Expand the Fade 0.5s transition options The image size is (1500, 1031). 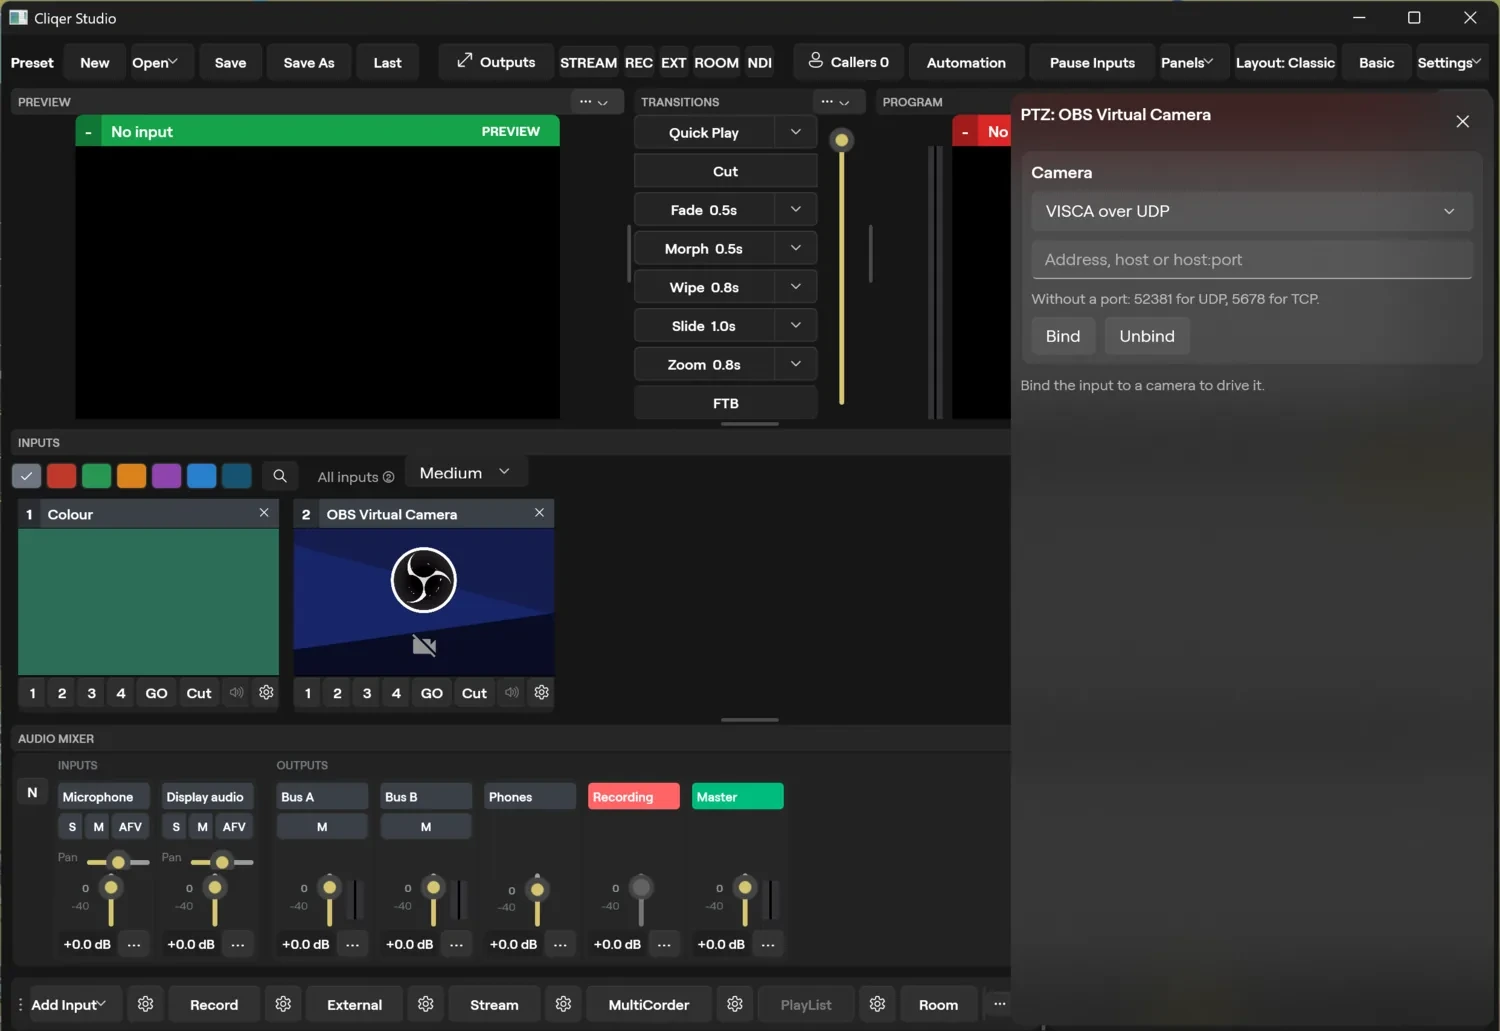[796, 209]
